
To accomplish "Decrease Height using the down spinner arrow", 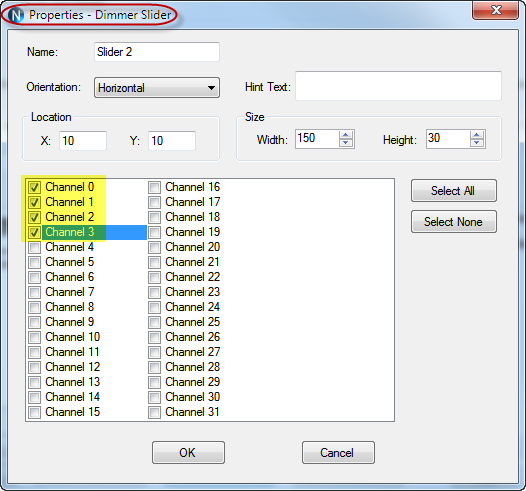I will 476,143.
